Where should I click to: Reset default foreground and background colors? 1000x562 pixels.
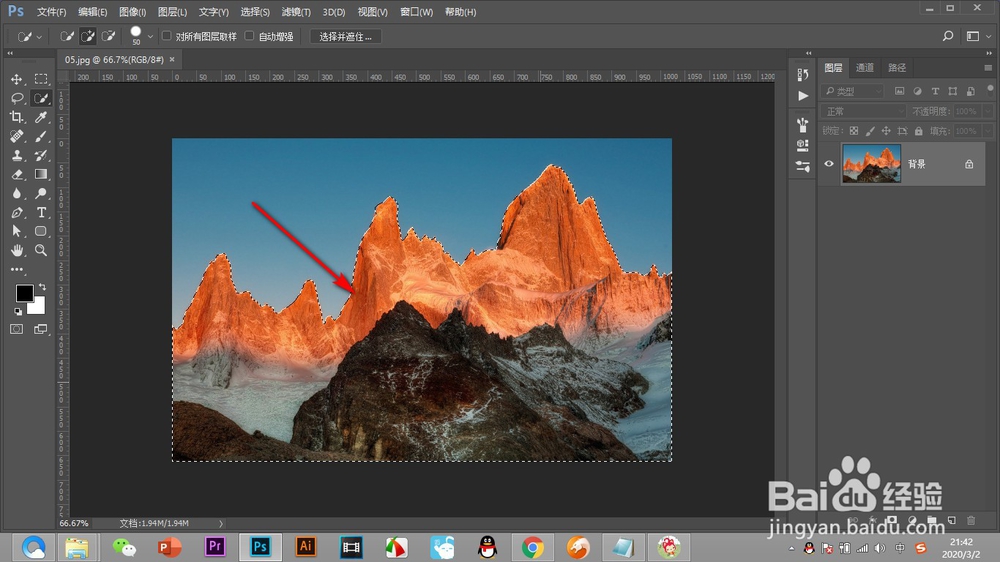(18, 311)
